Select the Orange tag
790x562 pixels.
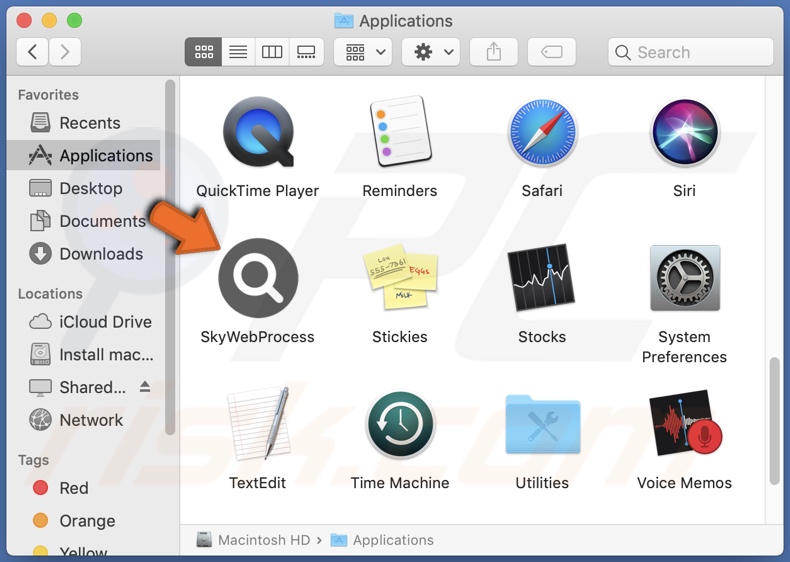85,521
